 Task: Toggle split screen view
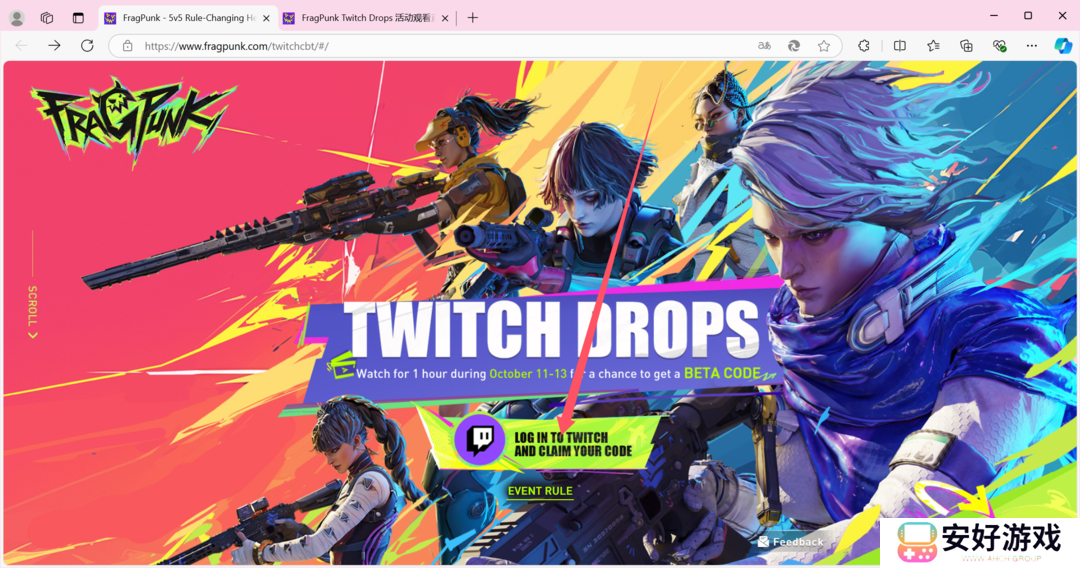click(900, 46)
